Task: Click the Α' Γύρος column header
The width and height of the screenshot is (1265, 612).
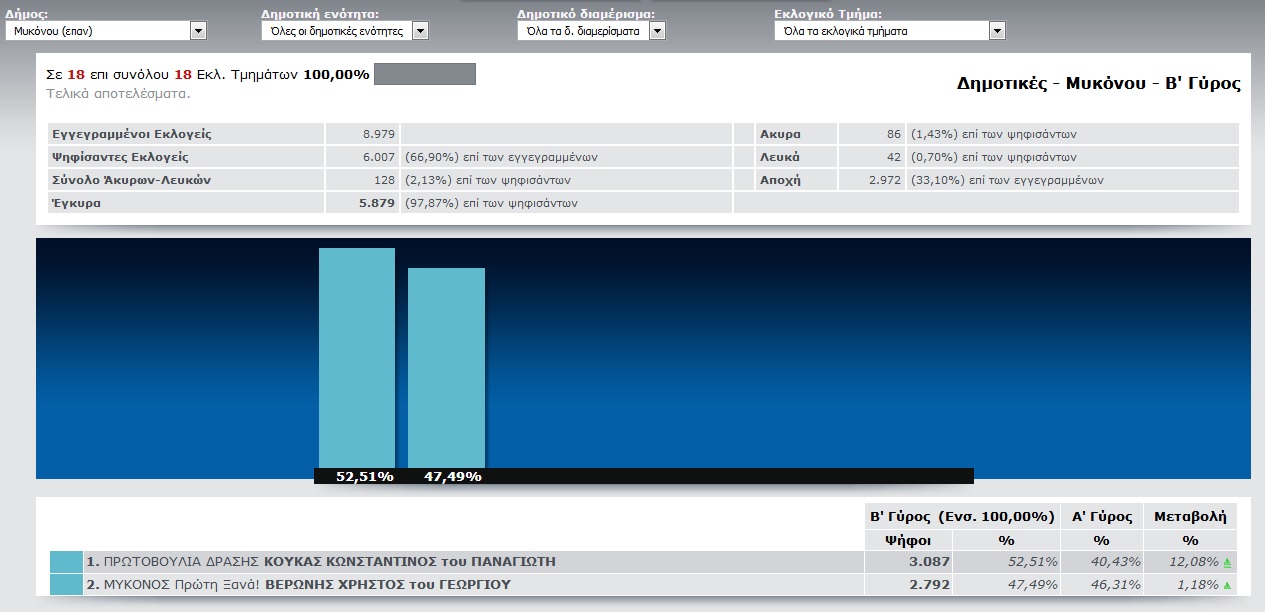Action: click(1100, 517)
